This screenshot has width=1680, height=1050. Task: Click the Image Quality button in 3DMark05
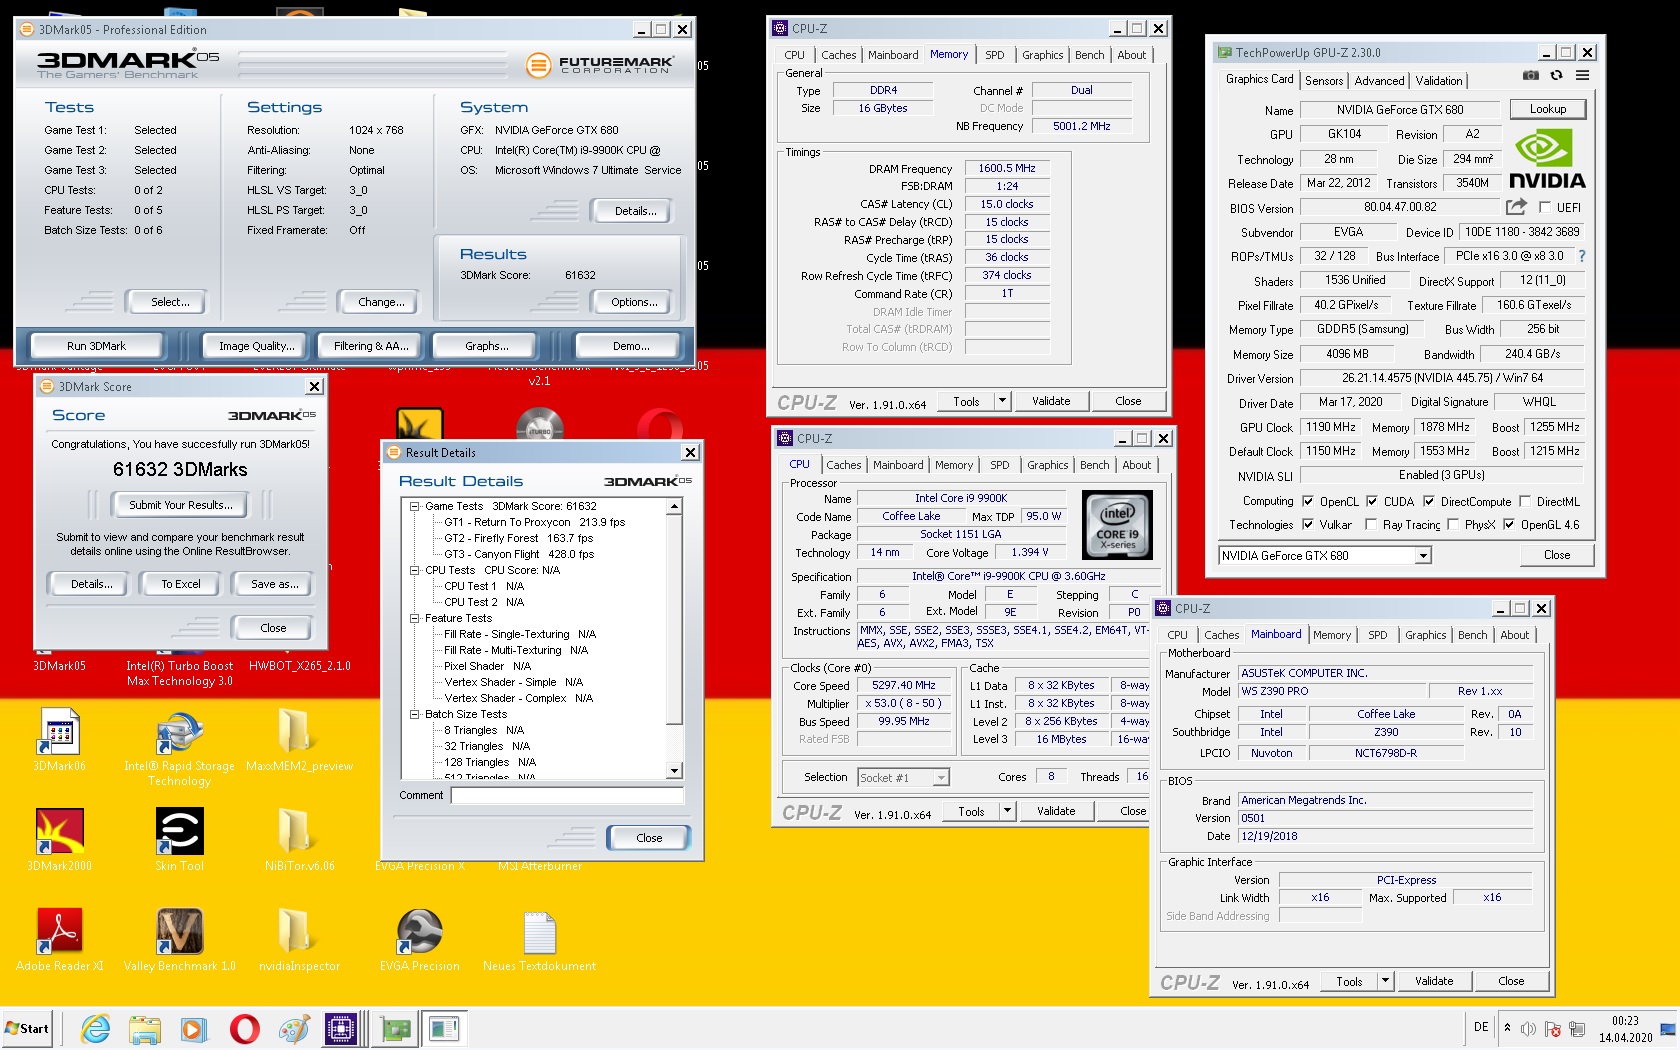[x=257, y=346]
